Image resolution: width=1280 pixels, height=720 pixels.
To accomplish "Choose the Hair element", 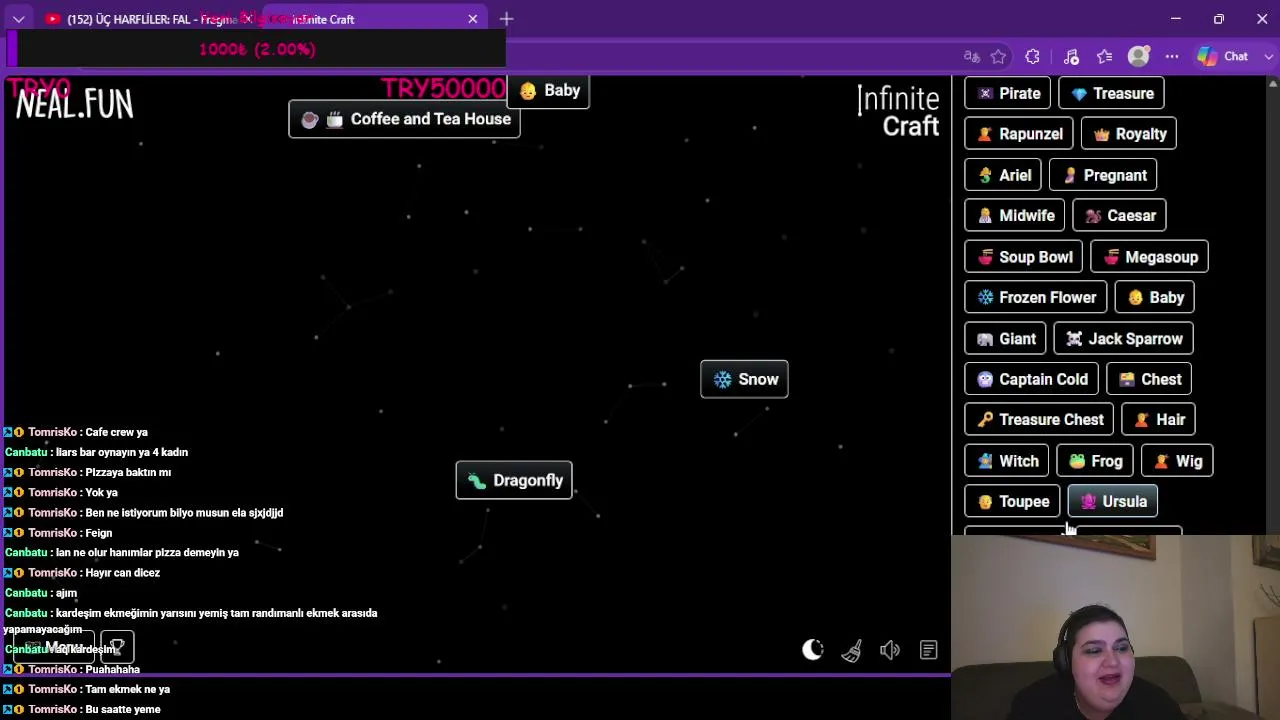I will tap(1159, 420).
